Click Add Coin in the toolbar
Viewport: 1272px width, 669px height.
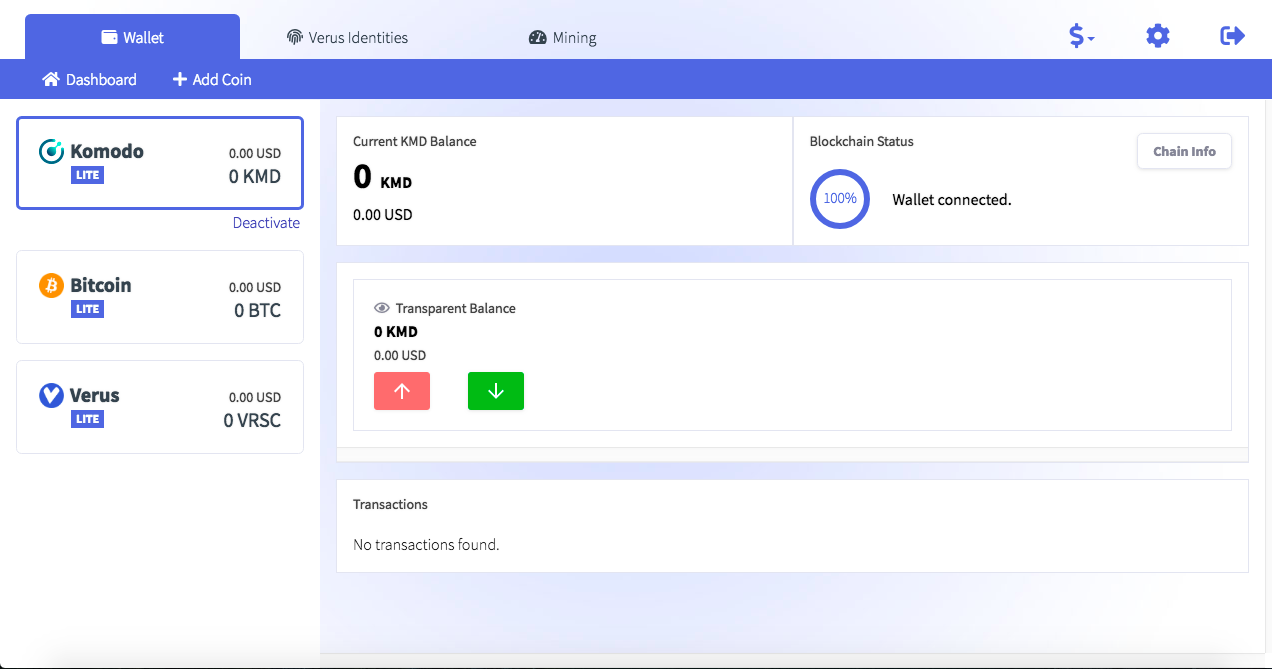pos(212,79)
